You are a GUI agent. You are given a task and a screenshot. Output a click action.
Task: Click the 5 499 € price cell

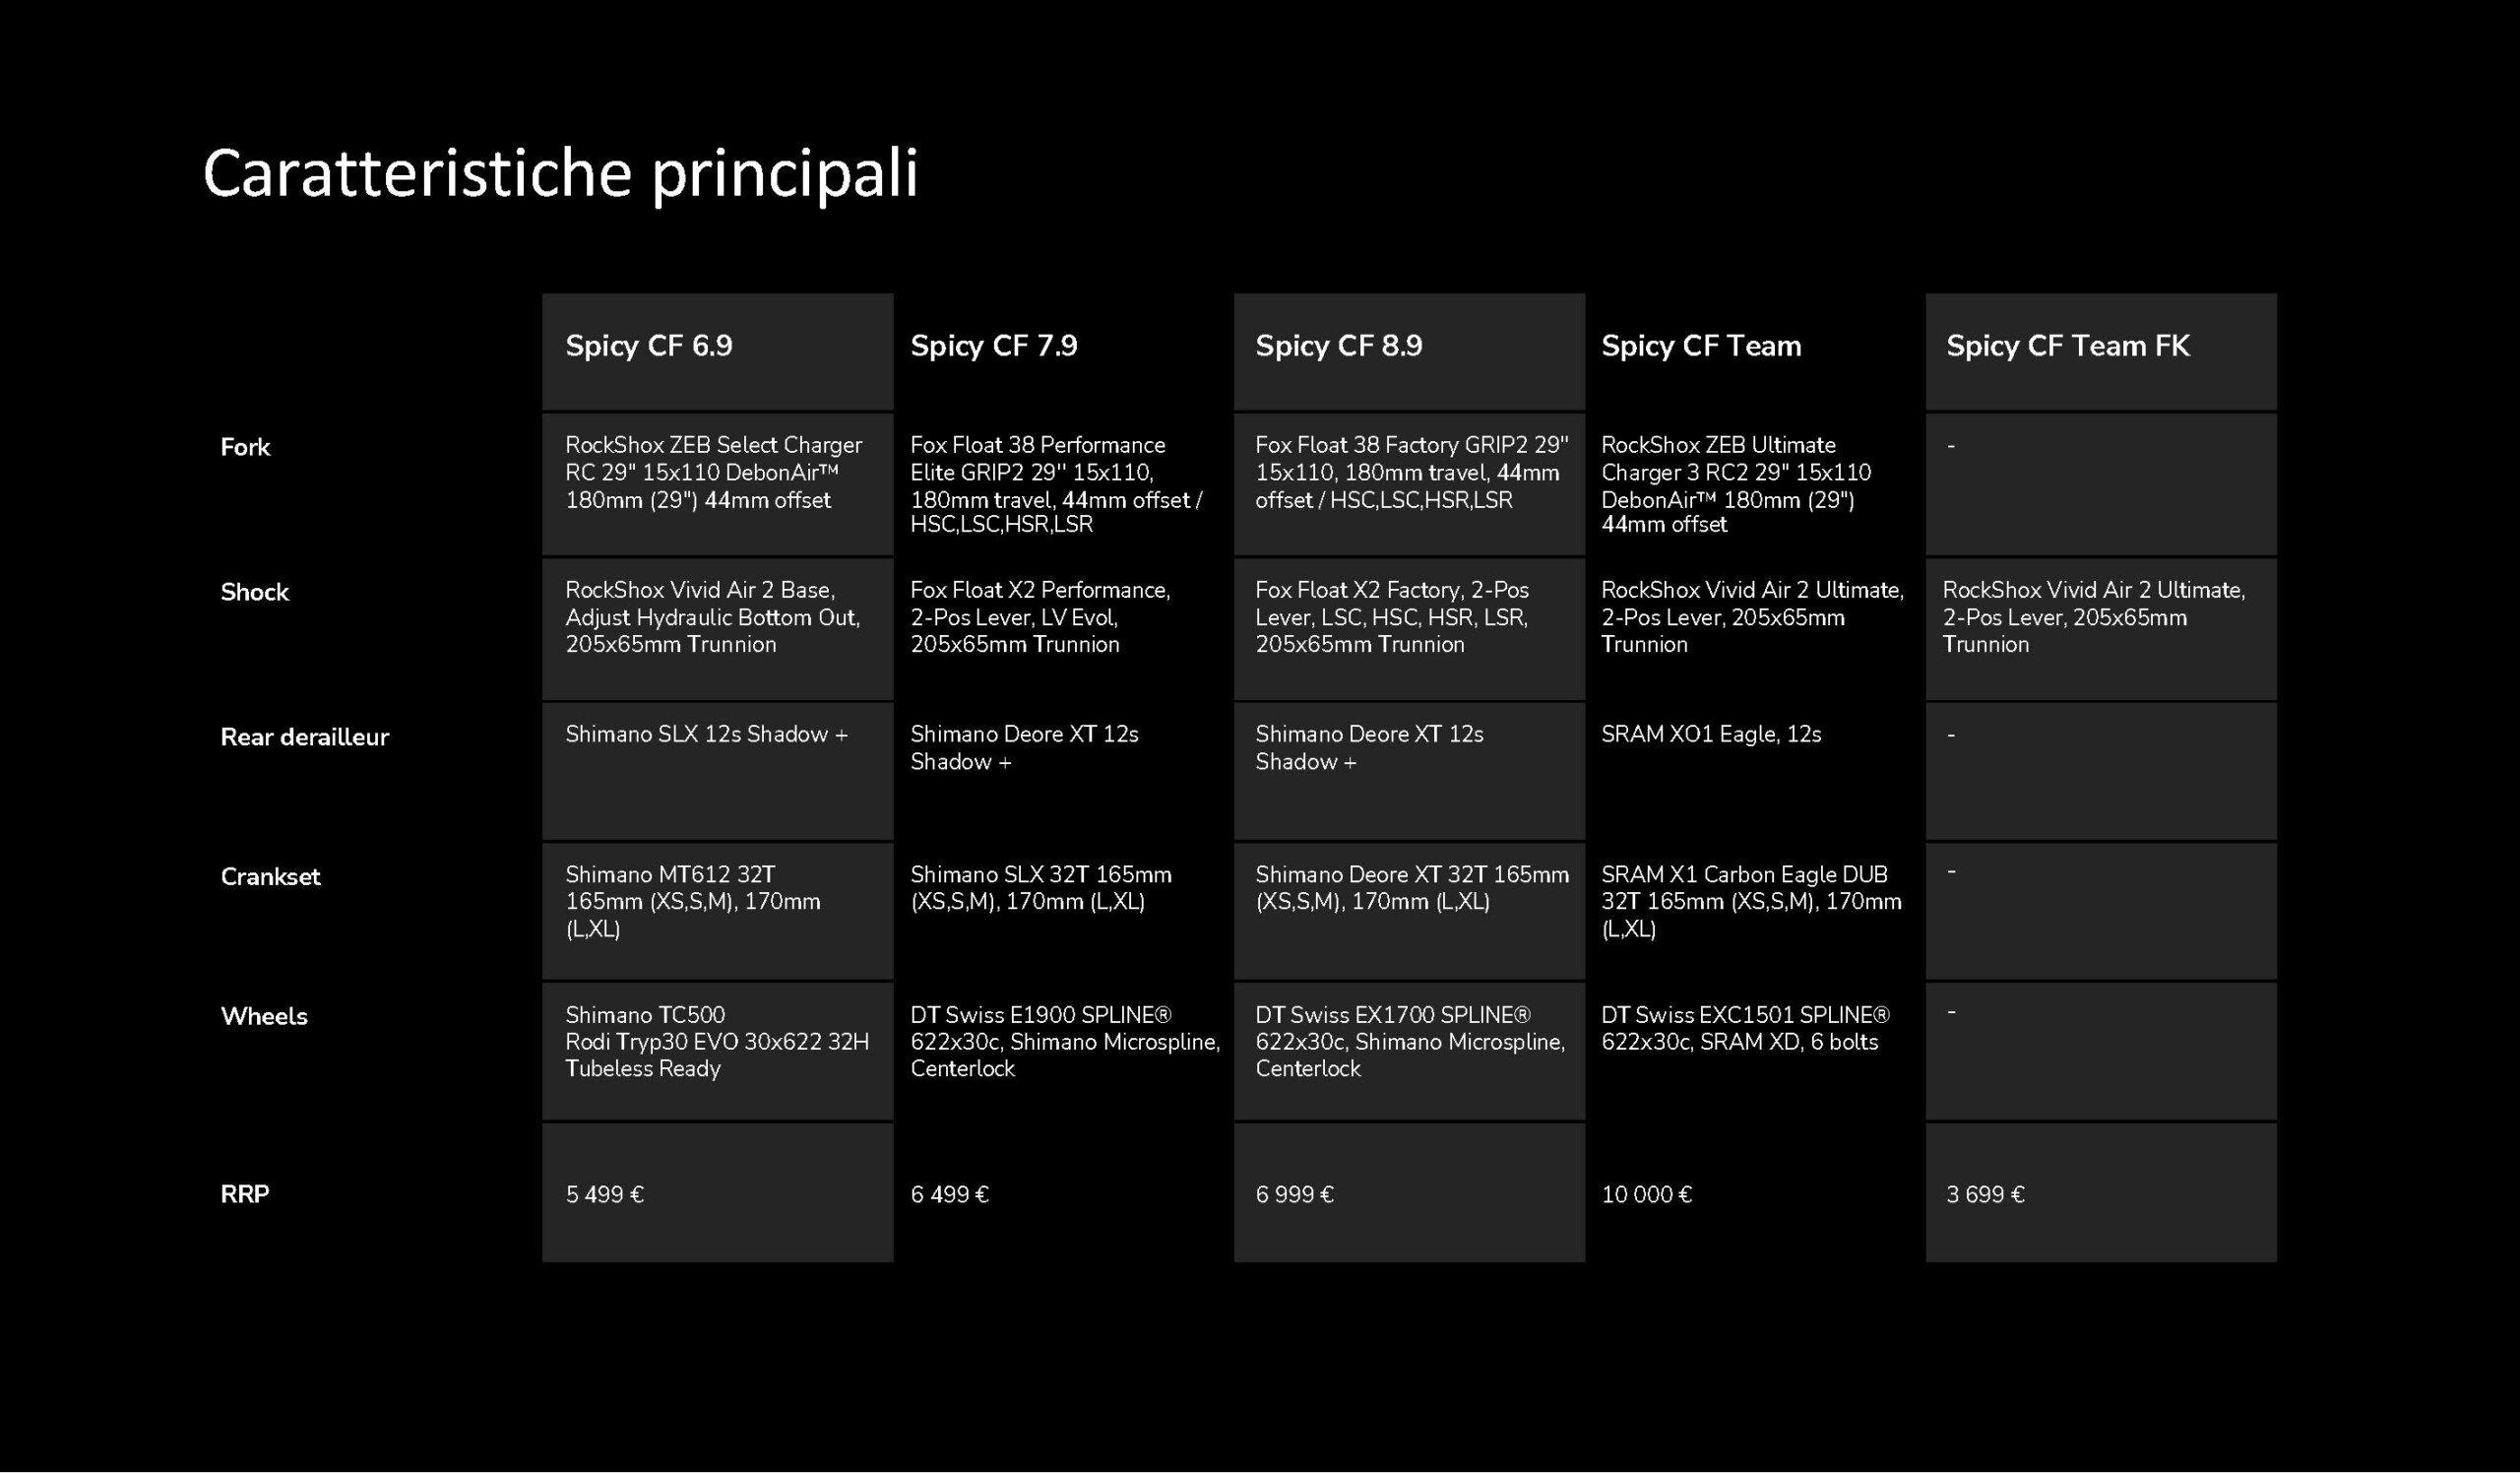tap(605, 1195)
